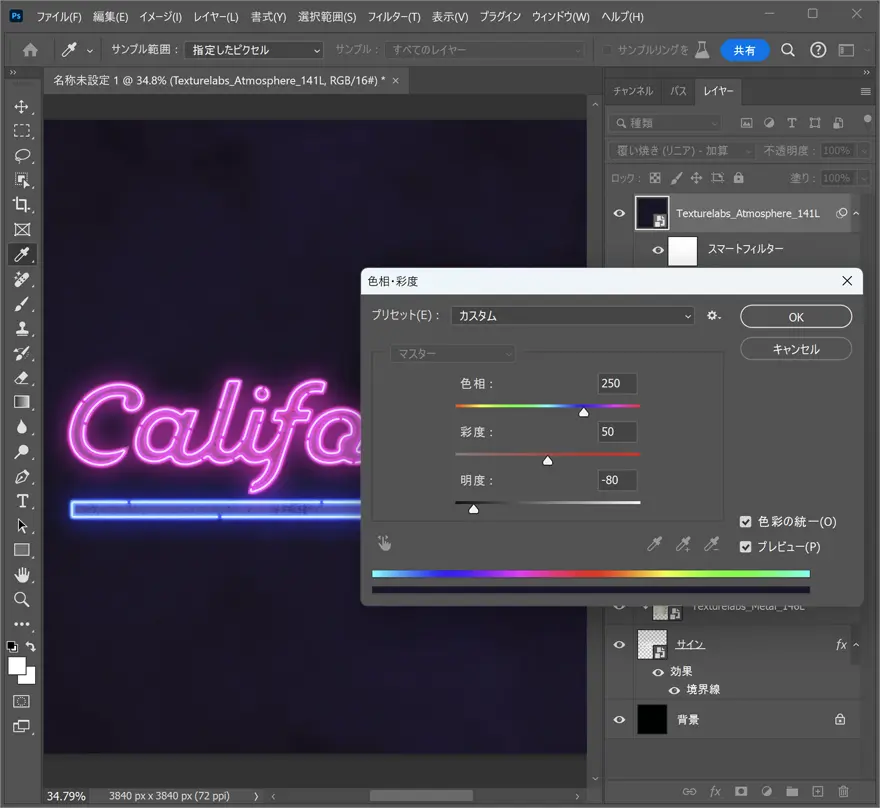The width and height of the screenshot is (880, 808).
Task: Select the Zoom tool in toolbar
Action: pyautogui.click(x=22, y=599)
